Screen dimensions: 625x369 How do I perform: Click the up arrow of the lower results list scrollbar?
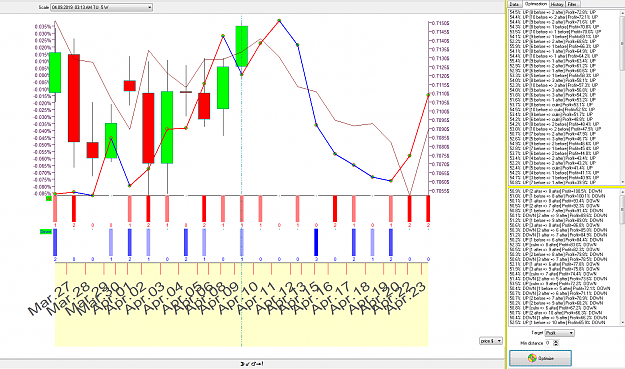622,192
